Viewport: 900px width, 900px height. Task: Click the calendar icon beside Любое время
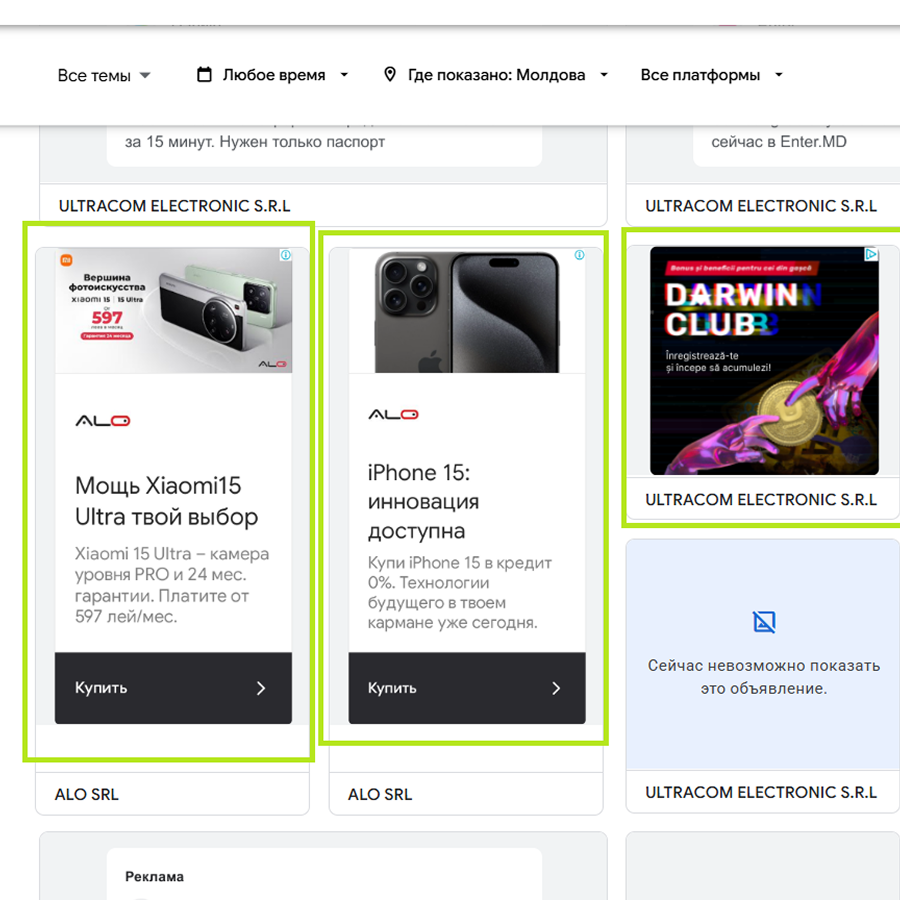tap(204, 75)
